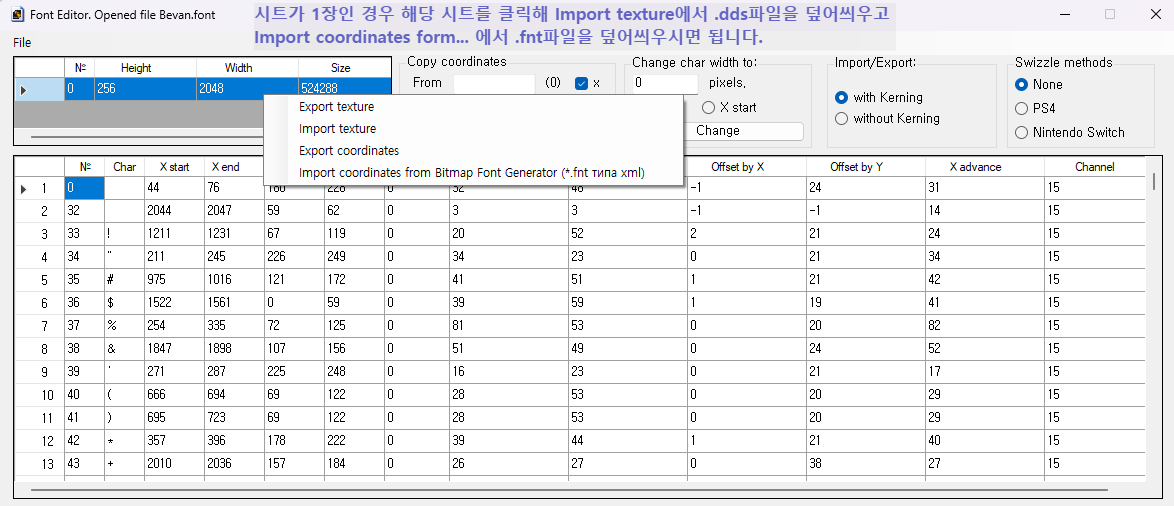Click the From input field
Image resolution: width=1174 pixels, height=506 pixels.
(x=494, y=83)
